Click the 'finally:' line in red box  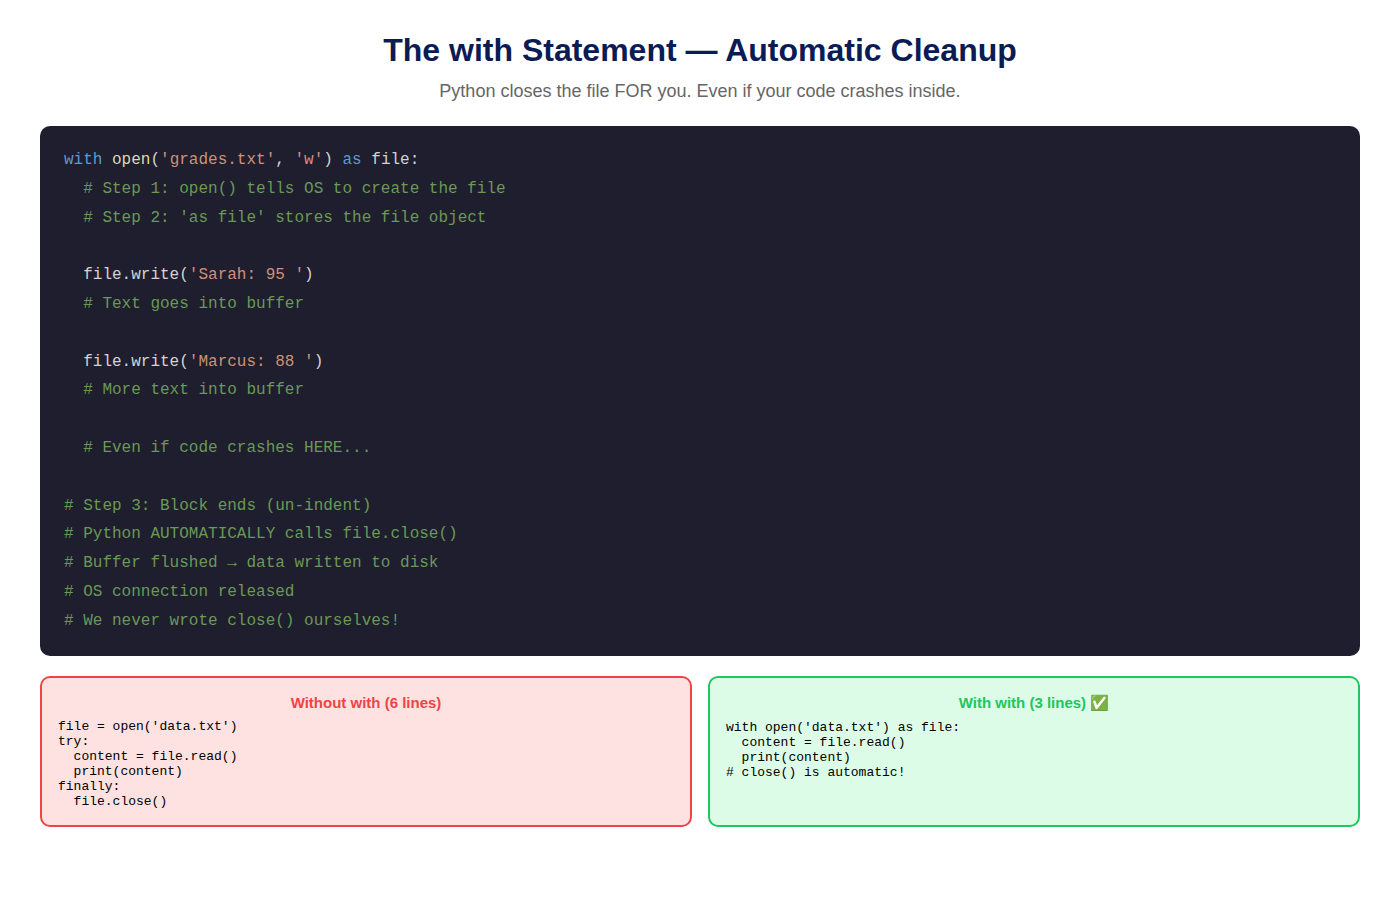[x=89, y=786]
